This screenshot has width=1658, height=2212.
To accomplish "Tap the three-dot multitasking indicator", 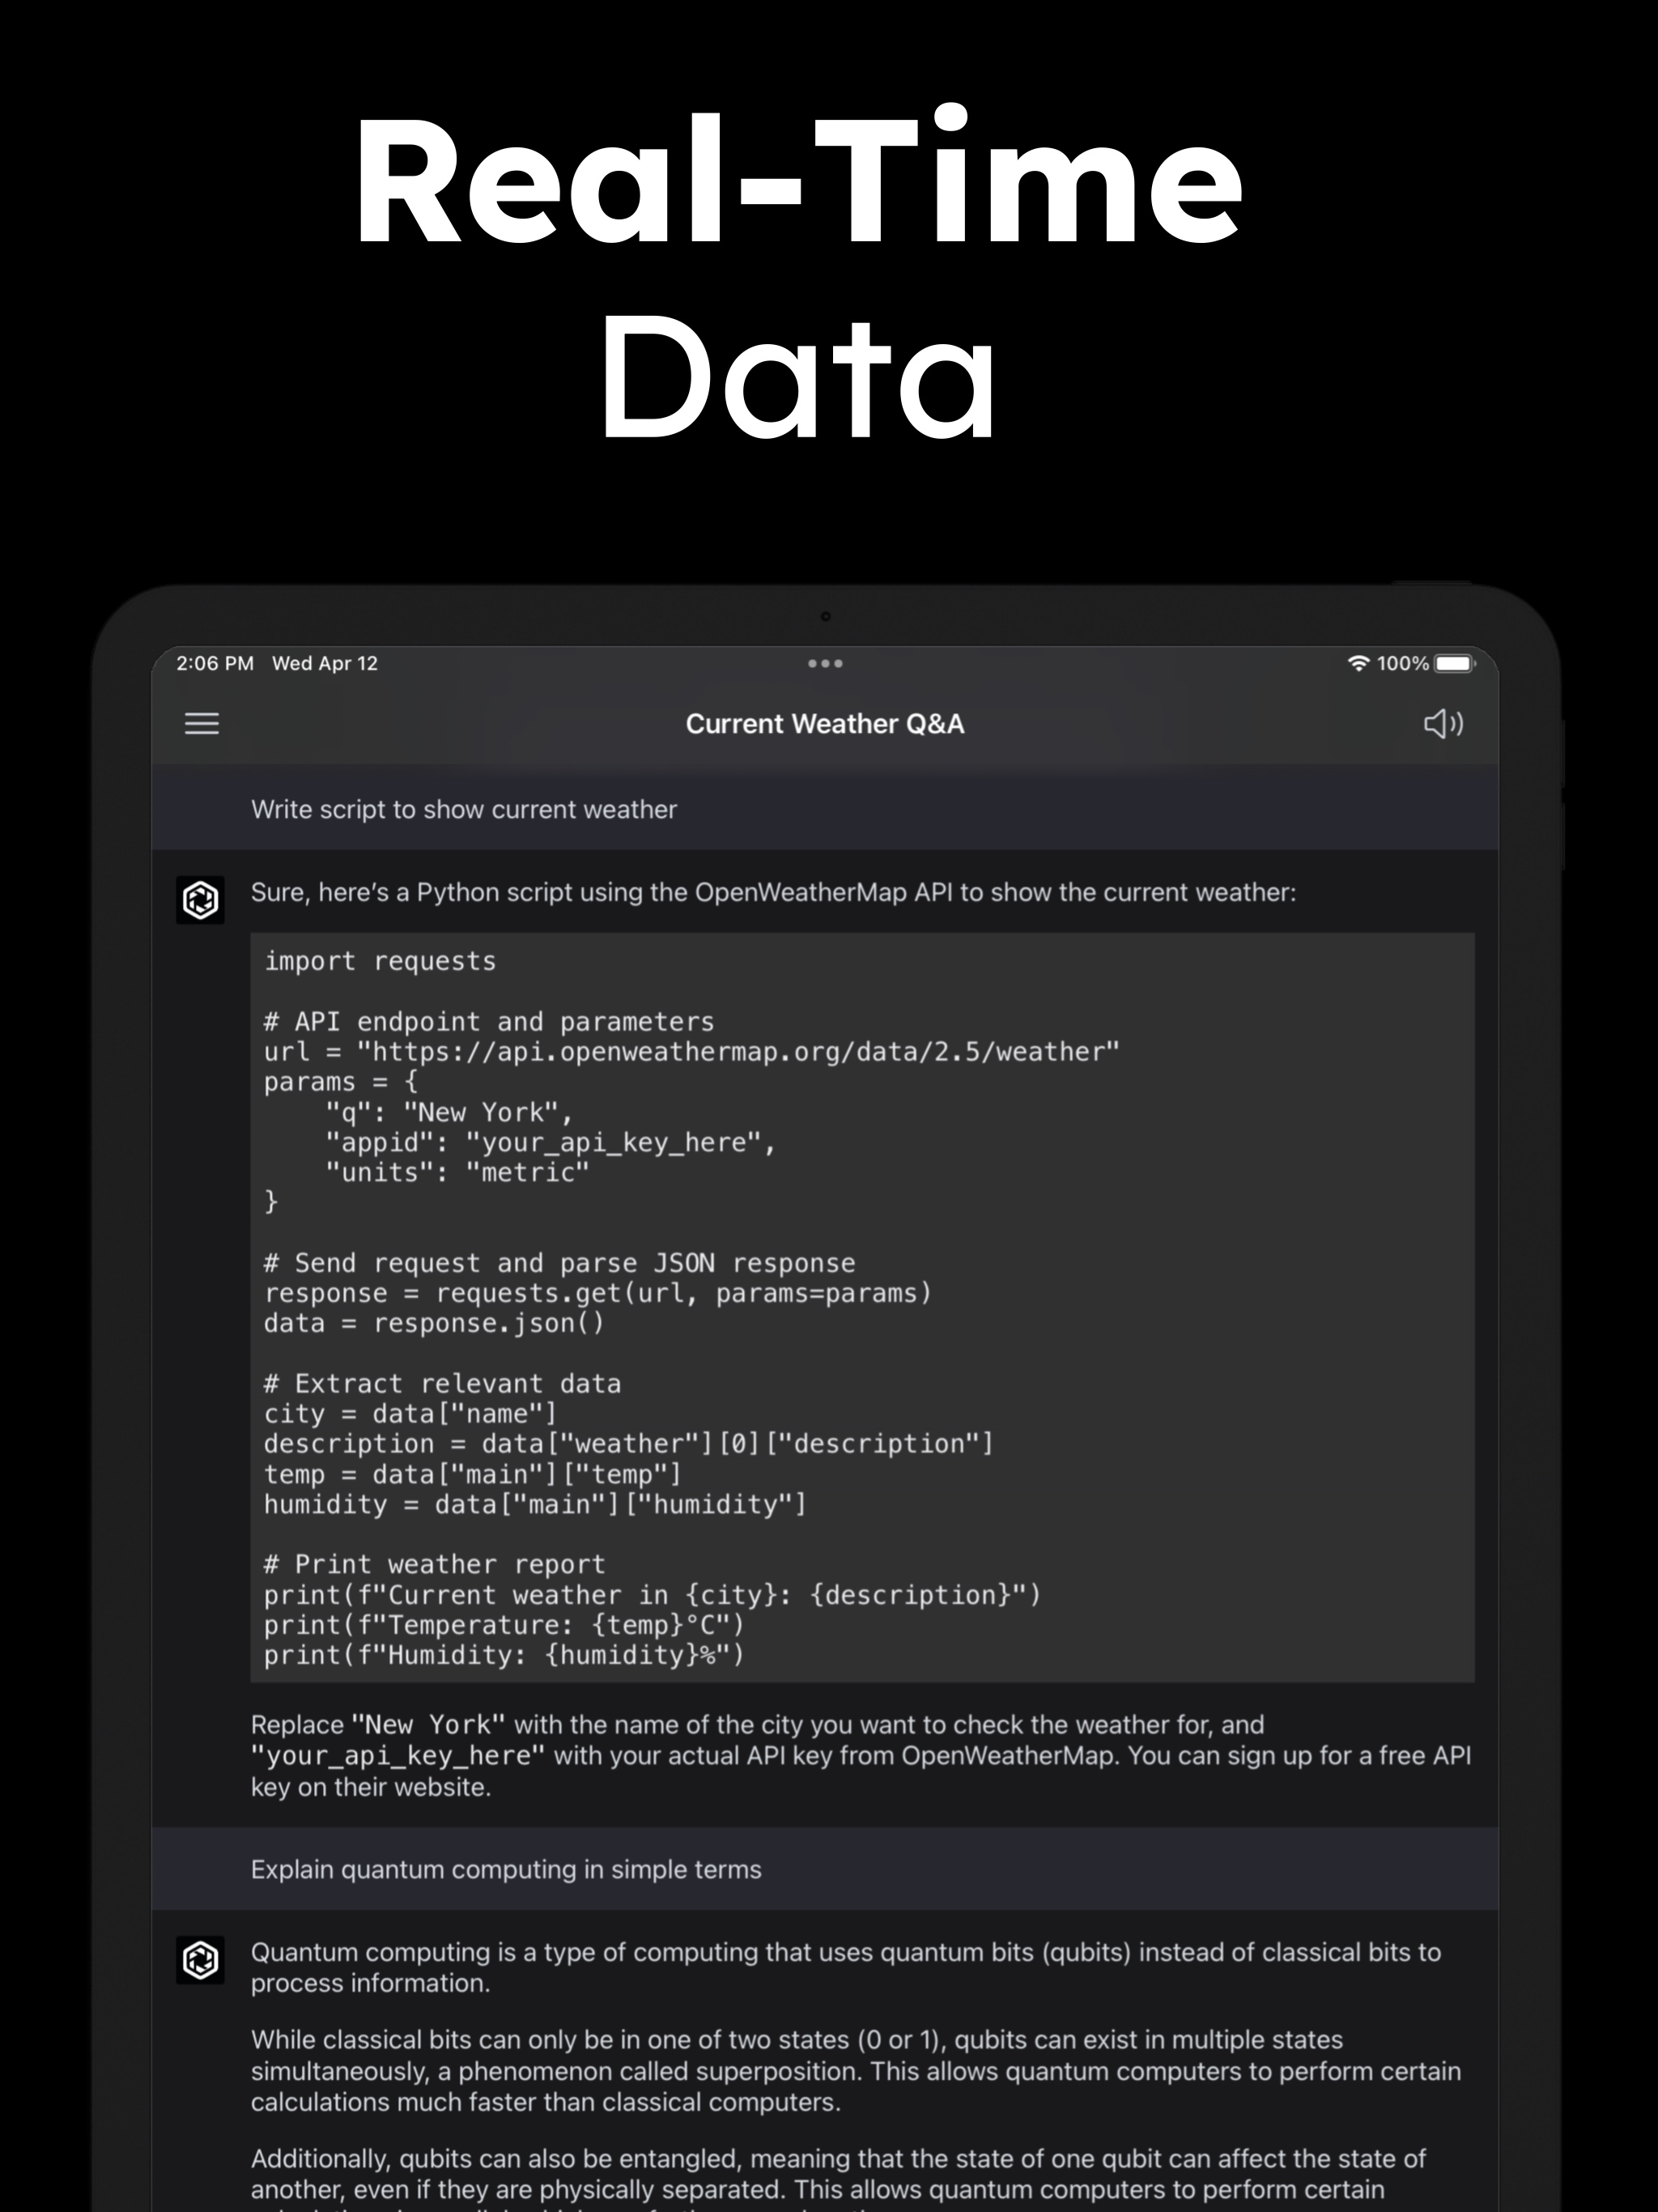I will [825, 663].
